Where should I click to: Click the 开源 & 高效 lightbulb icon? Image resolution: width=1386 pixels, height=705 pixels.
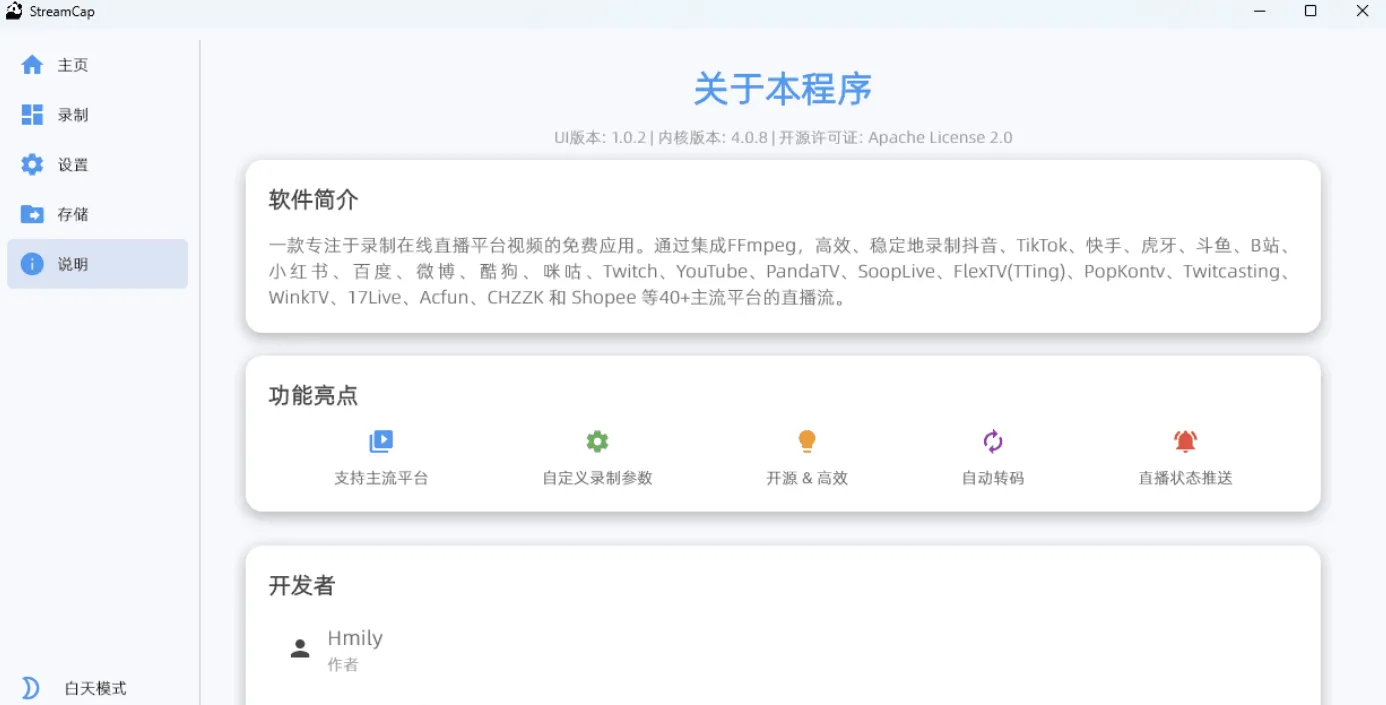(x=807, y=440)
